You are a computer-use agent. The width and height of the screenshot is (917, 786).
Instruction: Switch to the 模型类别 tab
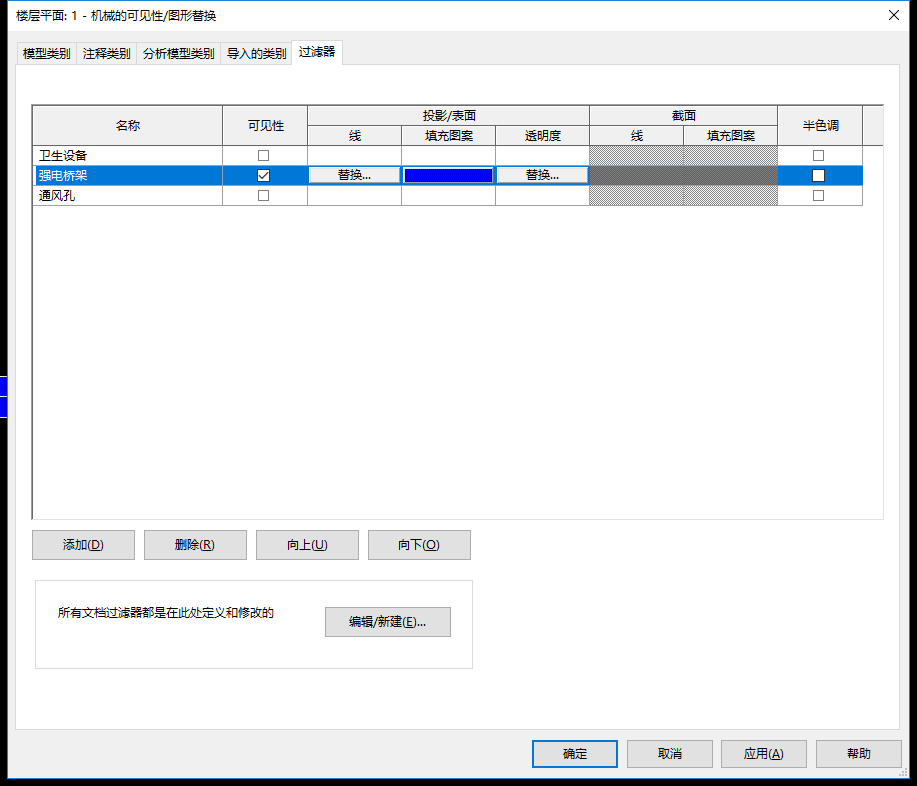tap(46, 54)
